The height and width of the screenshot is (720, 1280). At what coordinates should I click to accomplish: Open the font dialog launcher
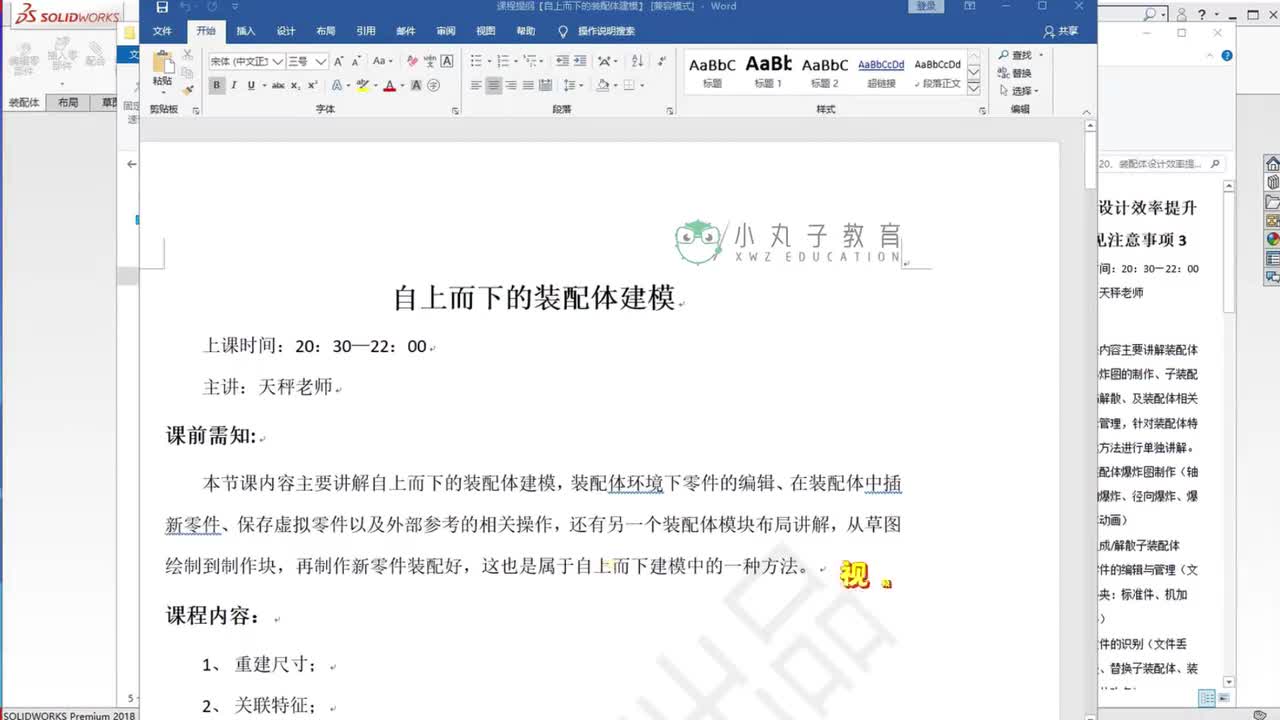[455, 110]
